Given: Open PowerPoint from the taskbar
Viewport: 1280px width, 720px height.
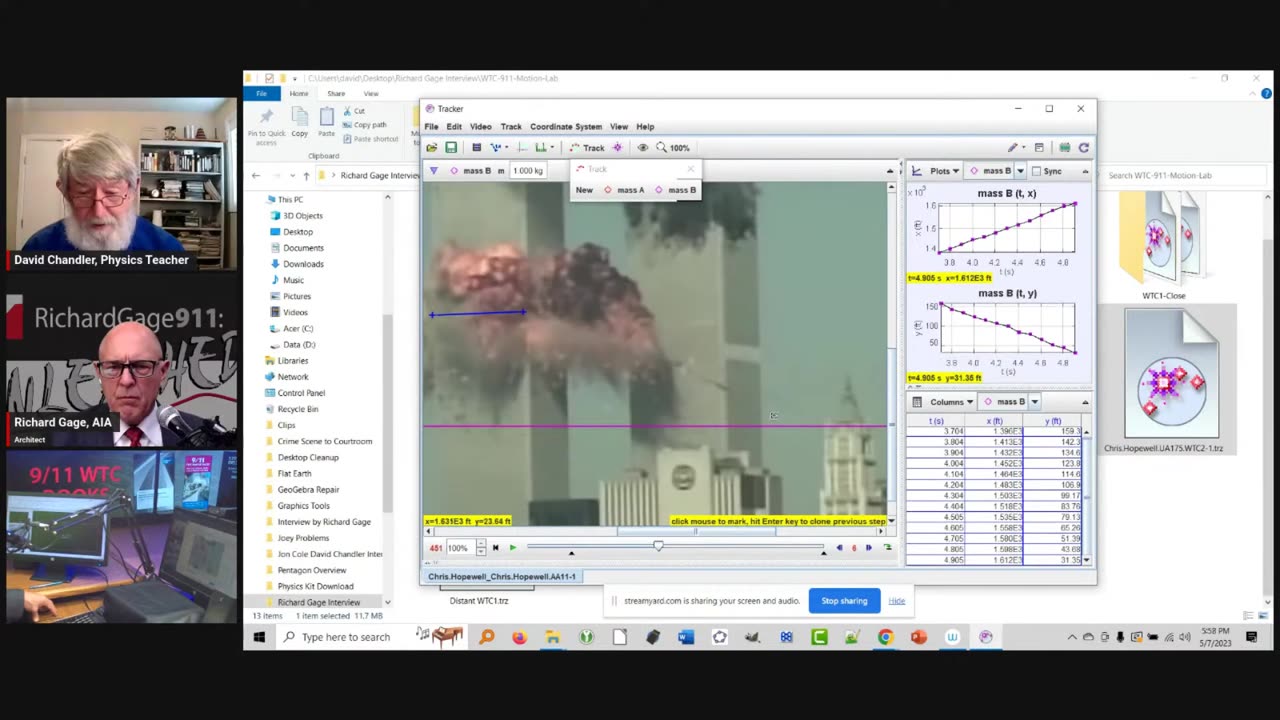Looking at the screenshot, I should (918, 637).
